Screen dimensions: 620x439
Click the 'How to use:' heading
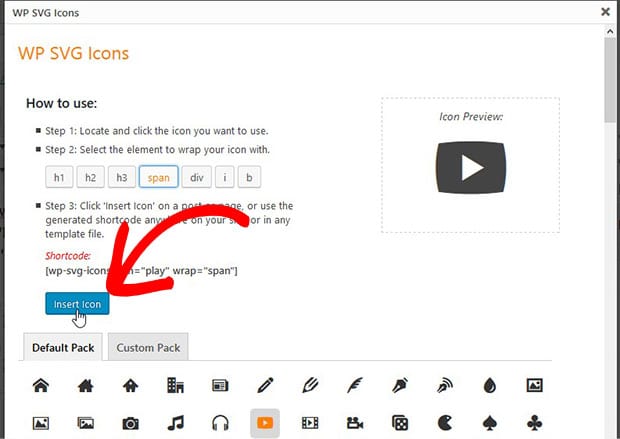coord(61,103)
